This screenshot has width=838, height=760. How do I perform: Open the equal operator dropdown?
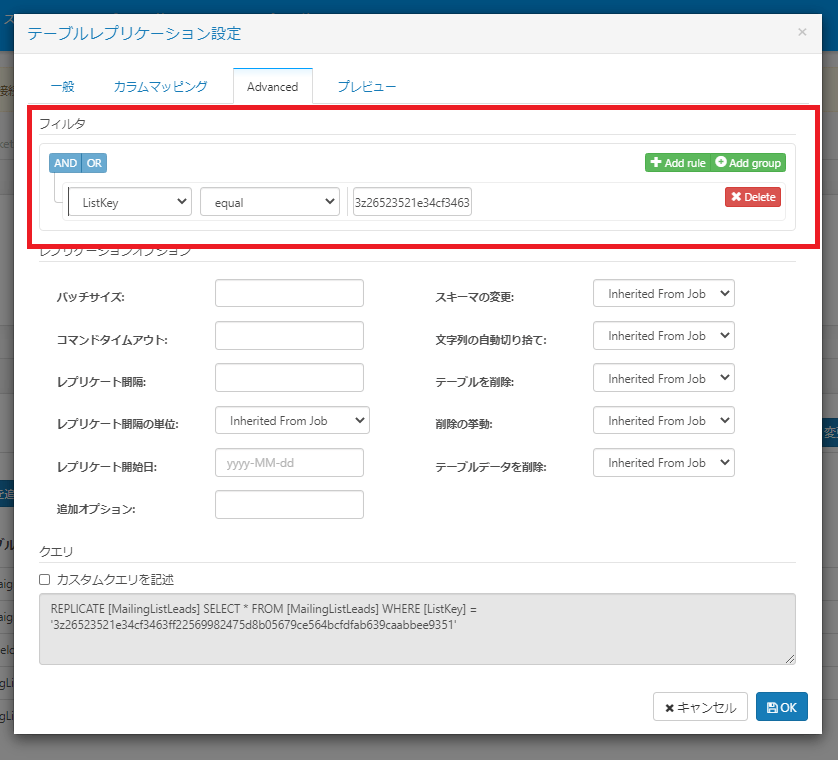point(270,202)
